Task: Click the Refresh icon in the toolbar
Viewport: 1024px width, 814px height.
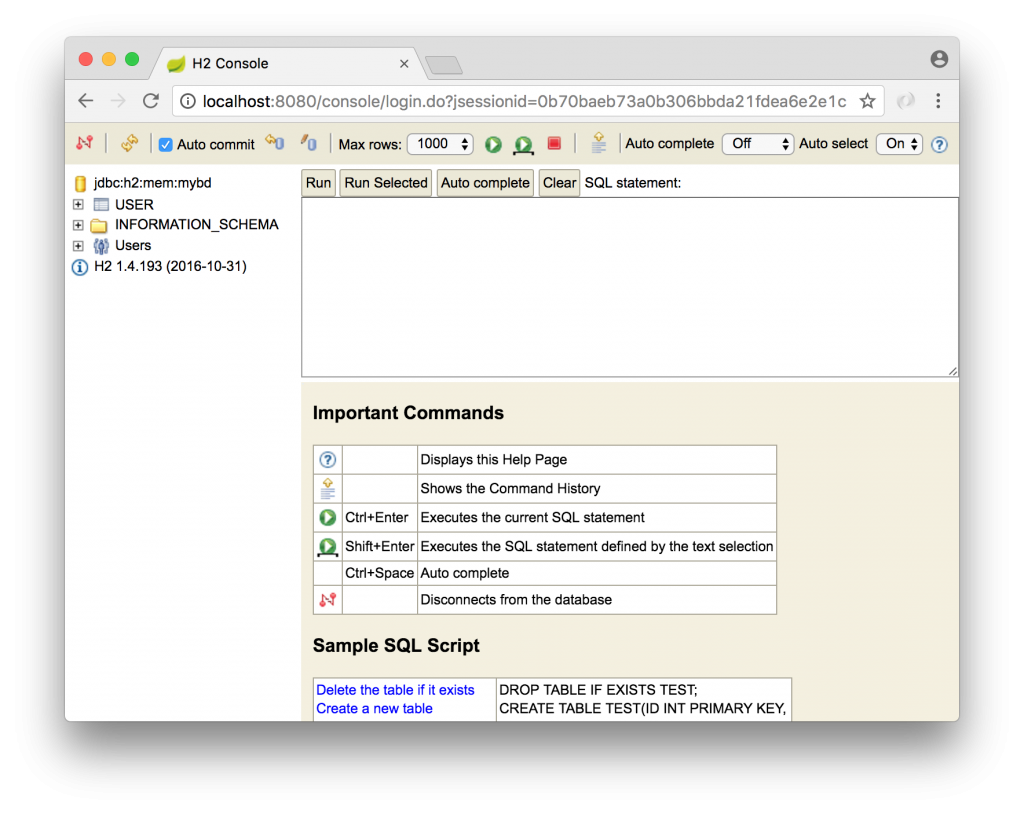Action: tap(129, 143)
